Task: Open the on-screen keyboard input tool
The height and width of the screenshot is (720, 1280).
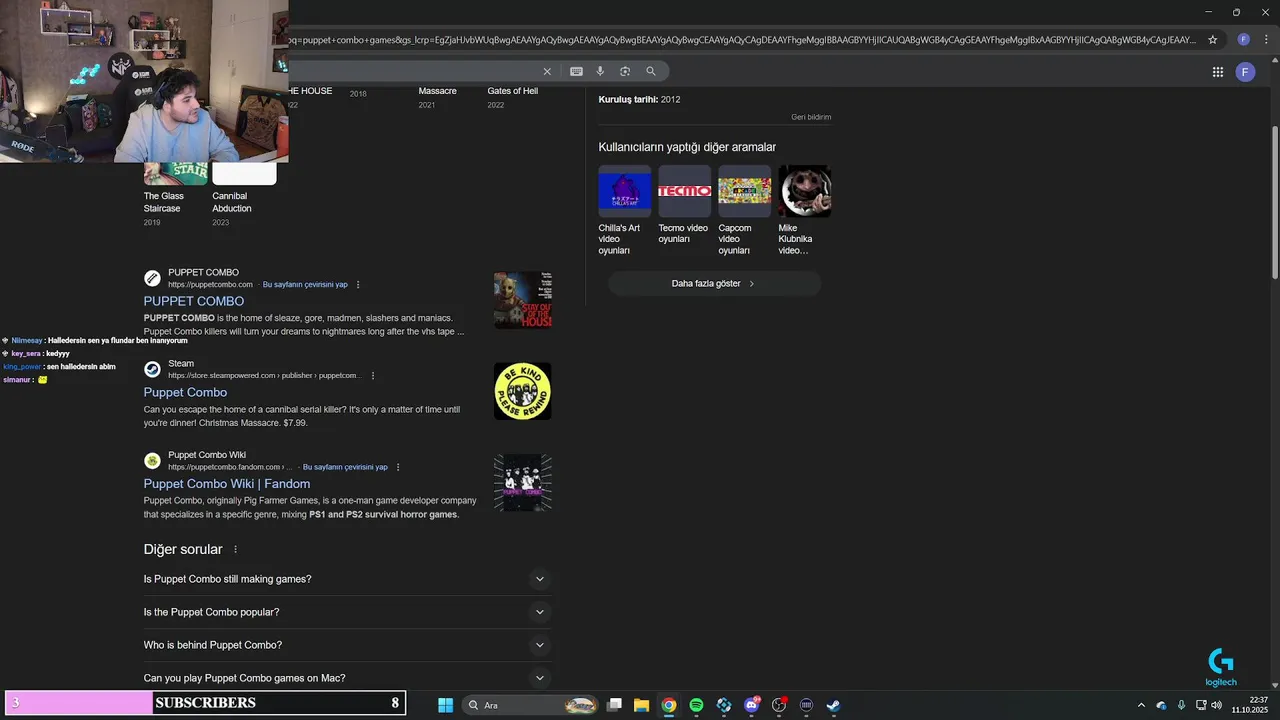Action: (576, 71)
